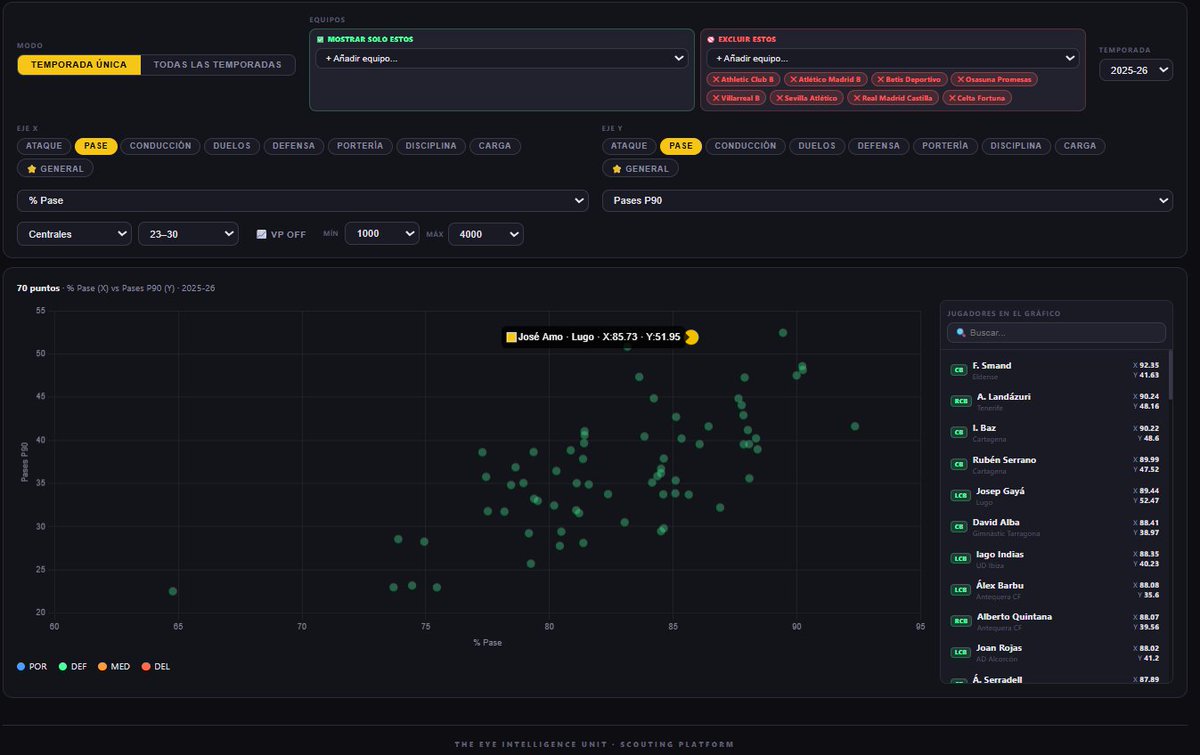Focus the Buscar player search field
The width and height of the screenshot is (1200, 755).
click(1056, 332)
